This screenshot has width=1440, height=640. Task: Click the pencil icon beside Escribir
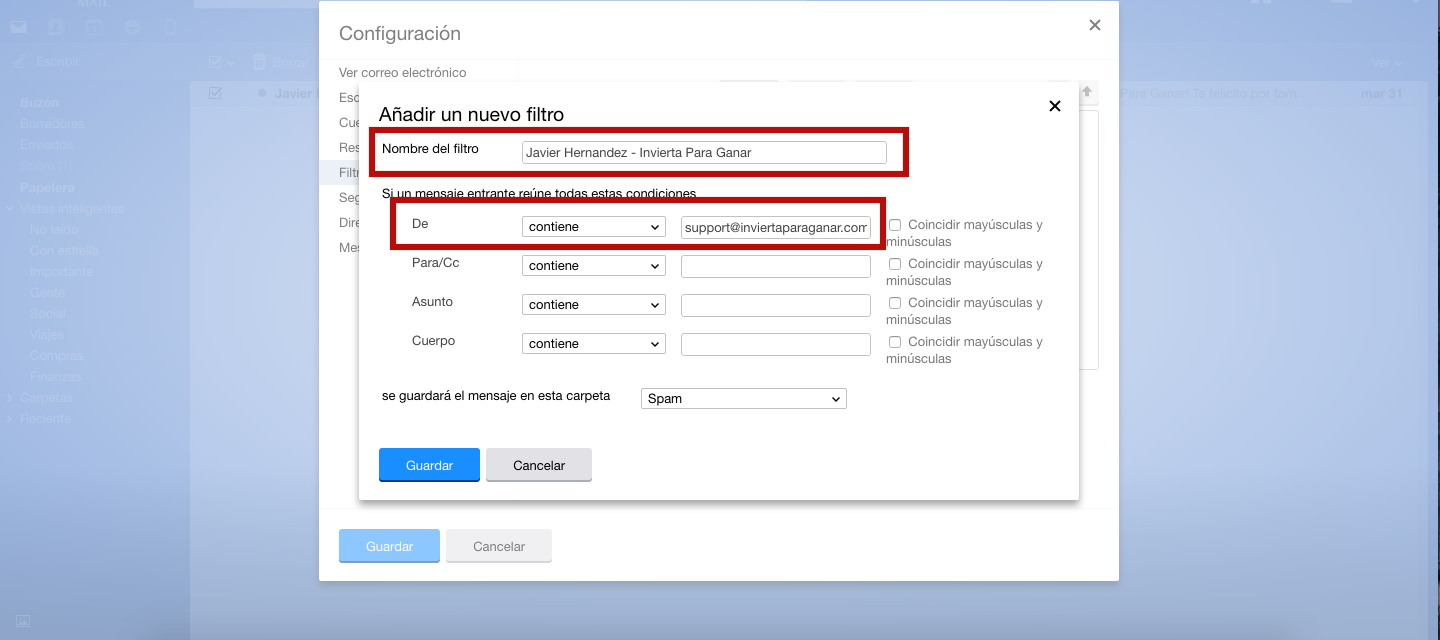pos(18,62)
